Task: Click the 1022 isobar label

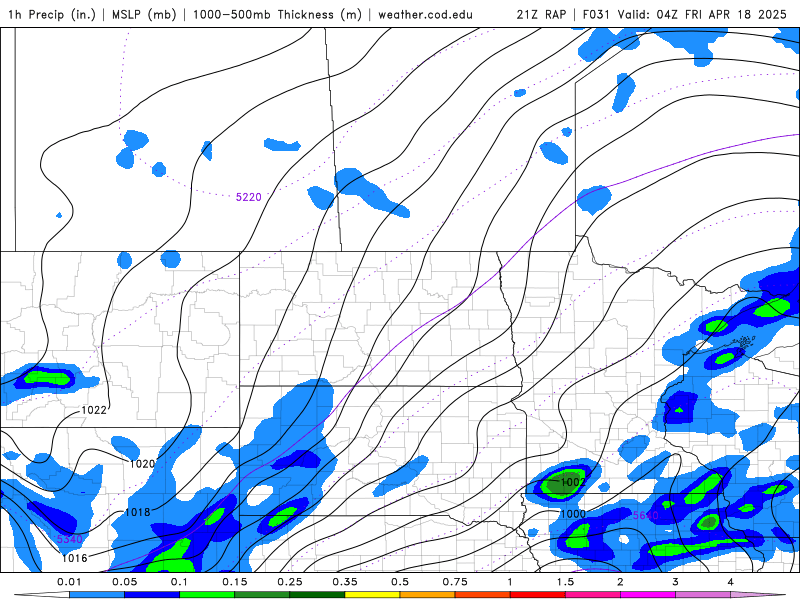Action: pyautogui.click(x=94, y=410)
